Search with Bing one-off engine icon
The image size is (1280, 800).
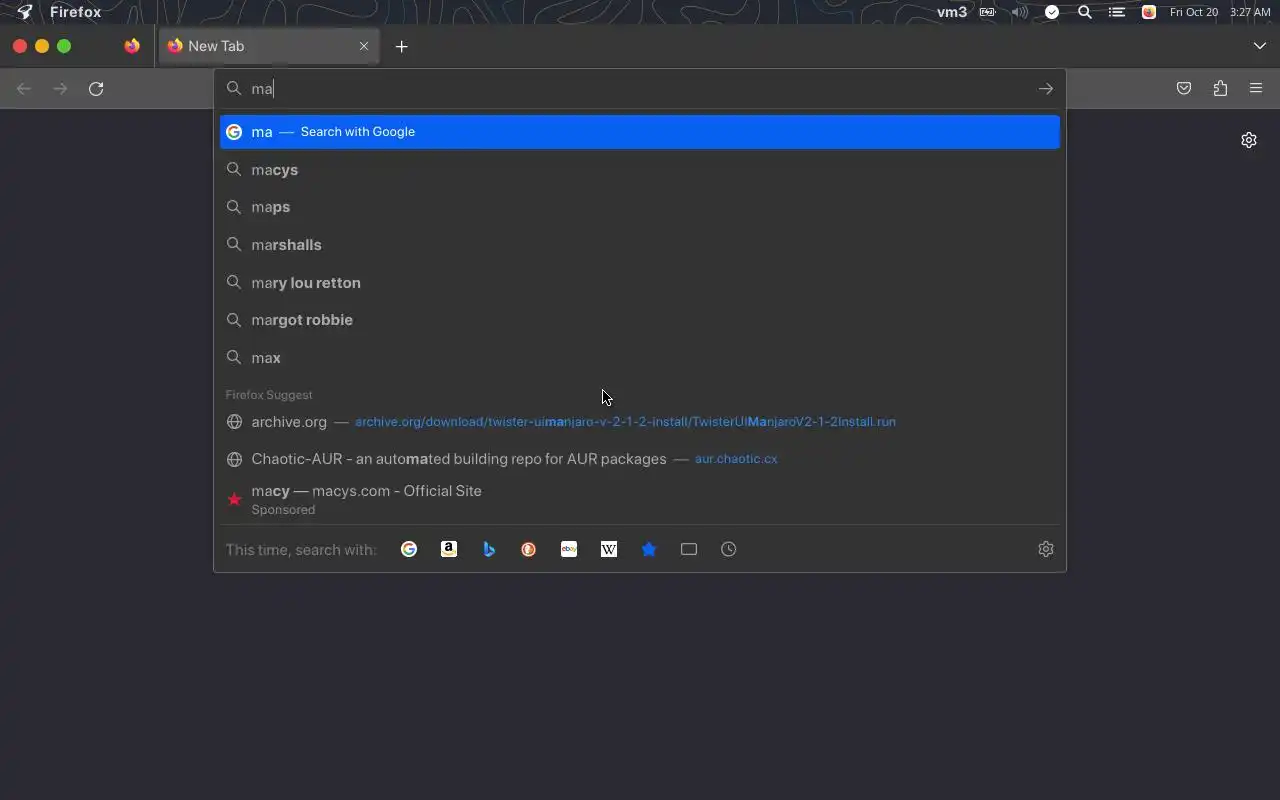[x=489, y=549]
